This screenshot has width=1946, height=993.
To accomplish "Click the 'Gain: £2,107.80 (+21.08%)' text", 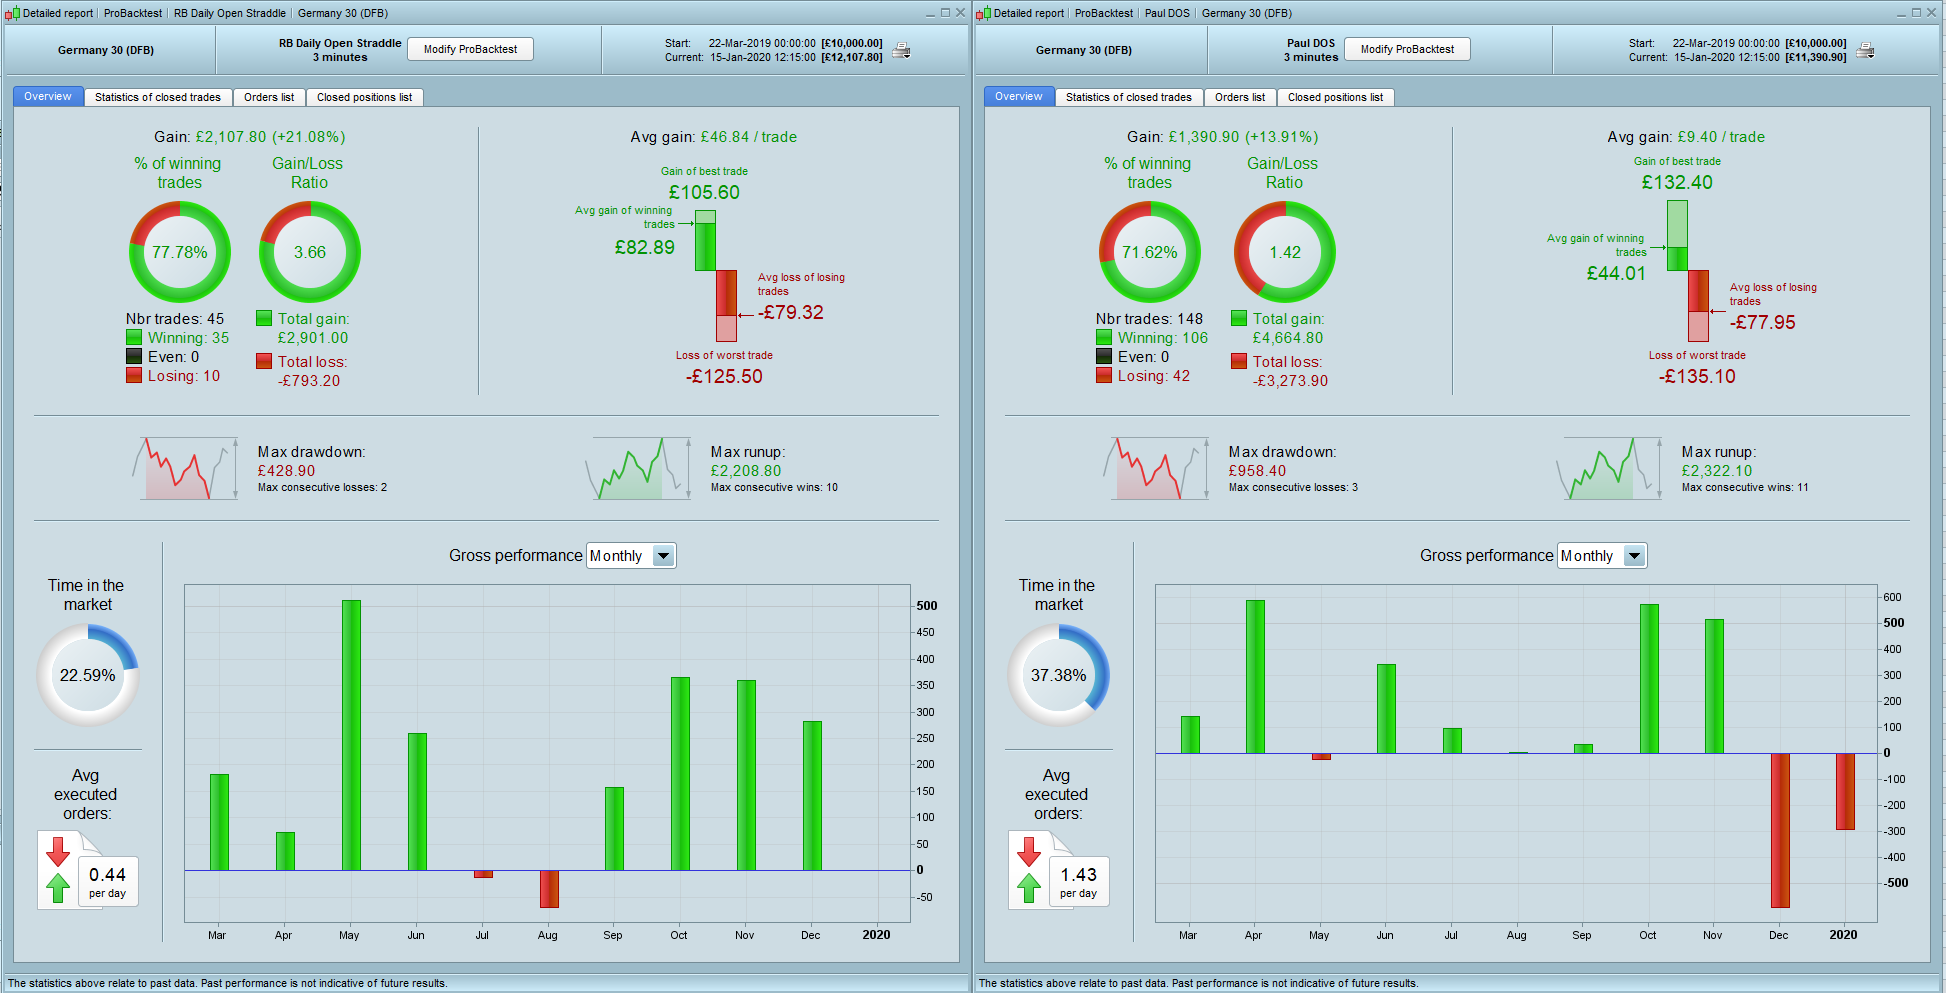I will point(250,137).
